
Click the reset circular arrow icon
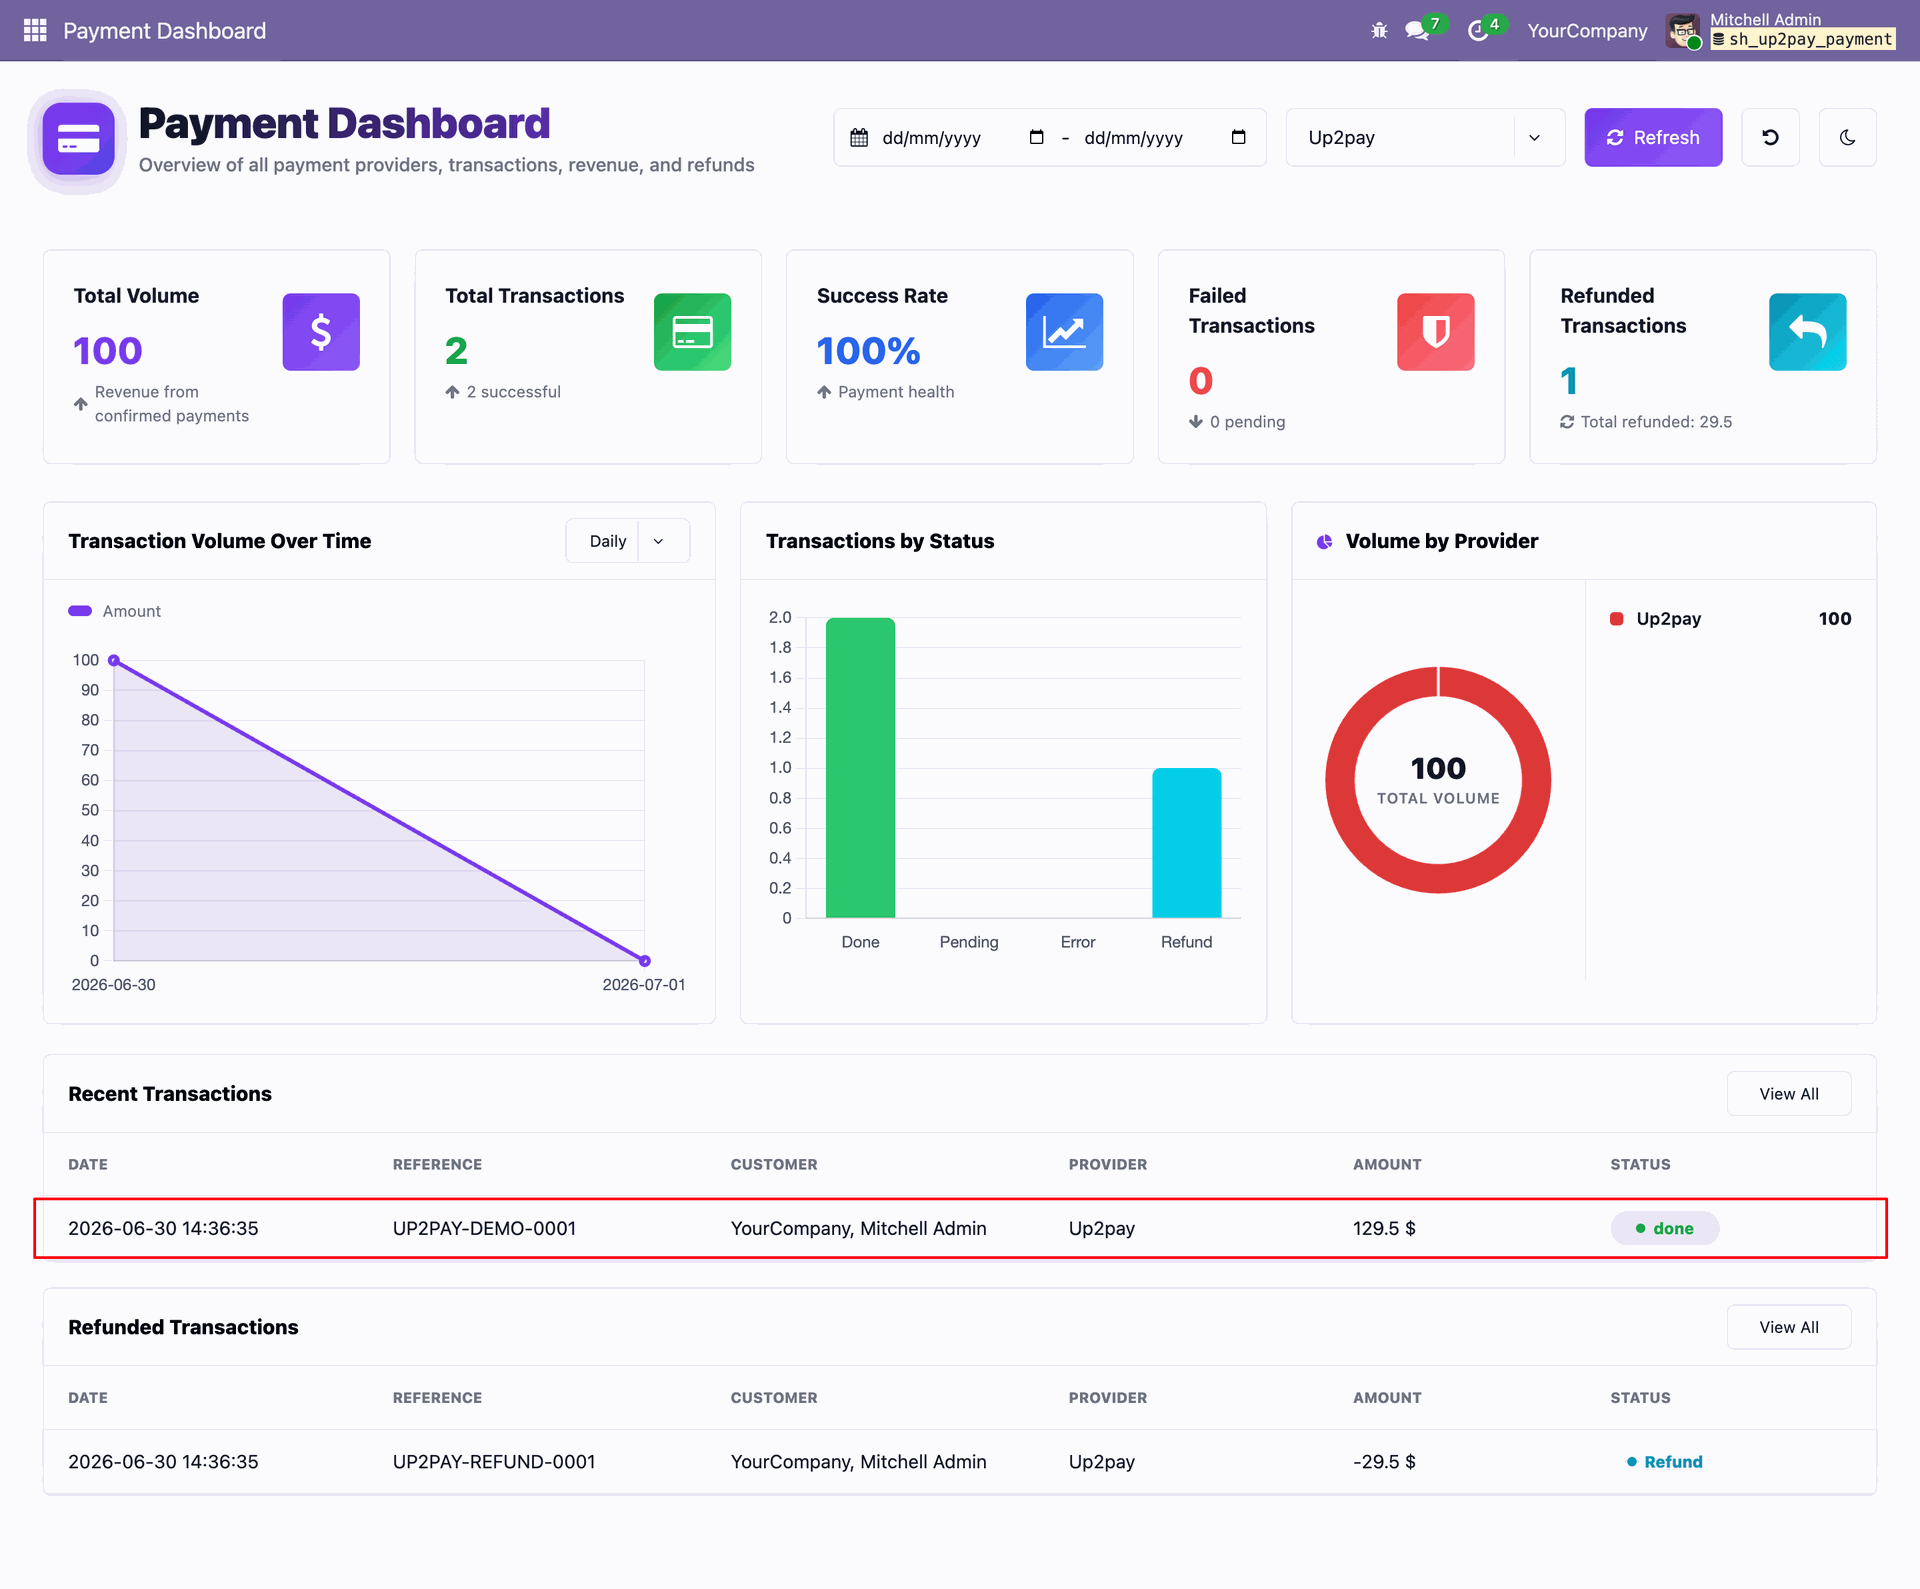point(1770,137)
